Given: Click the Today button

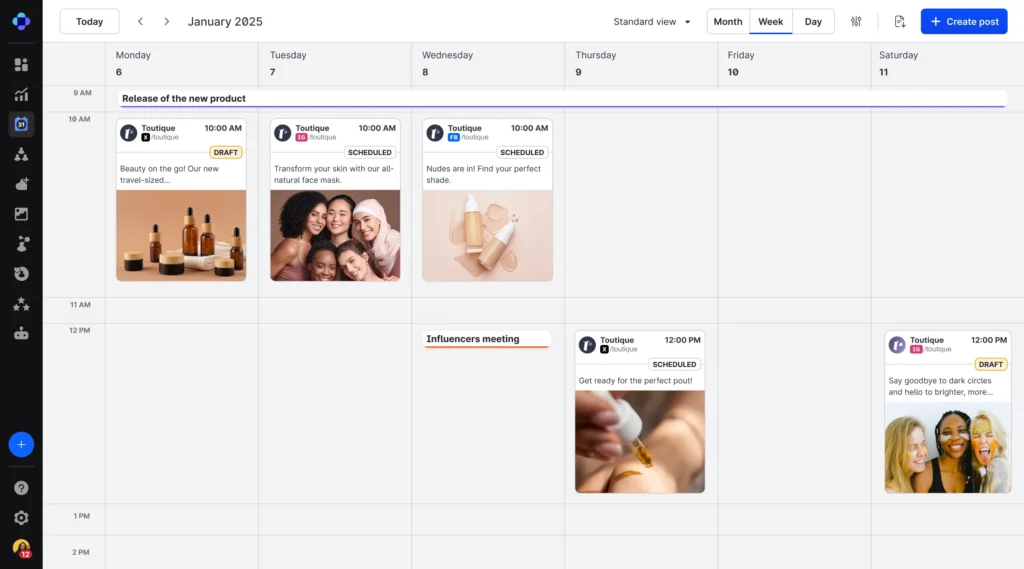Looking at the screenshot, I should (x=89, y=22).
